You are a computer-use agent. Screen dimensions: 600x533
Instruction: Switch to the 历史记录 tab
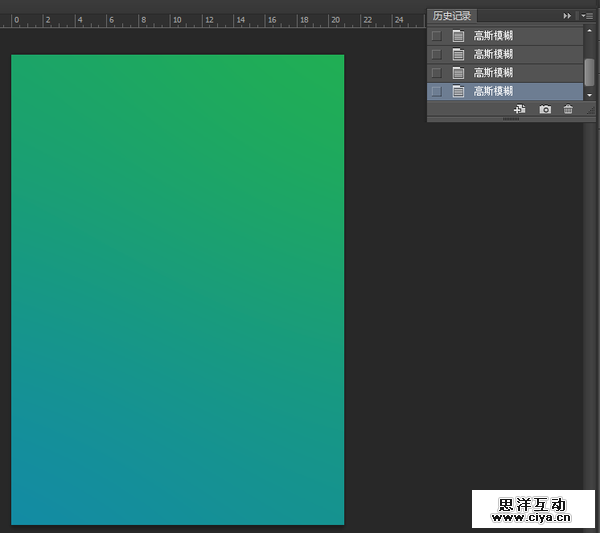pos(451,16)
